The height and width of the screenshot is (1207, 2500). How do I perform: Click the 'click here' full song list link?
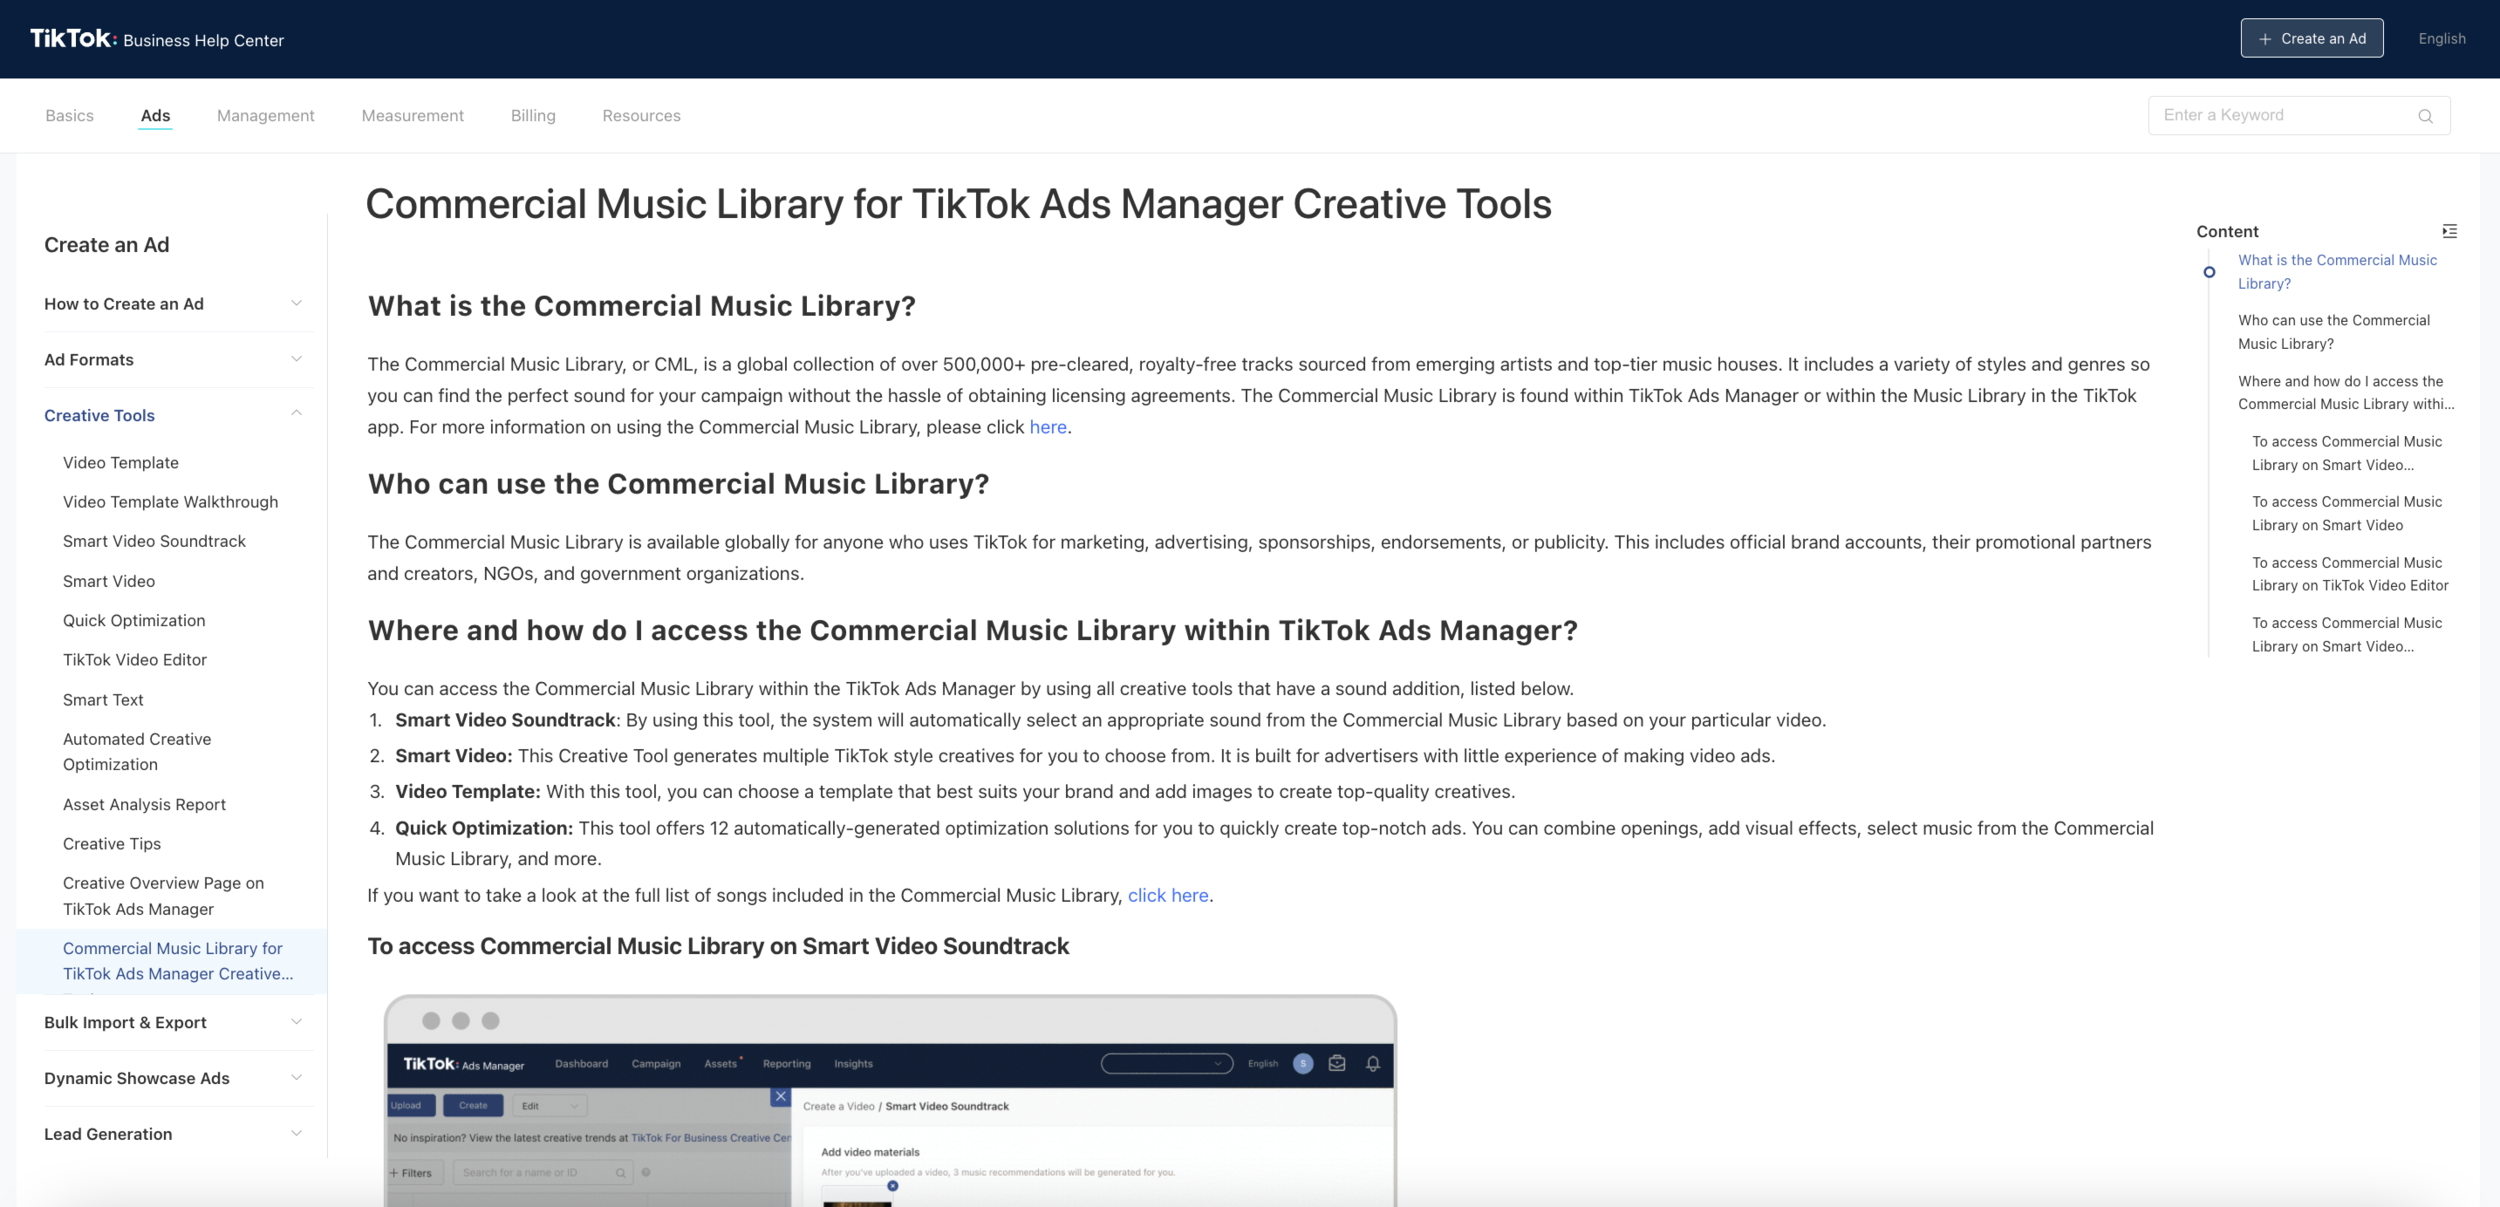(x=1168, y=895)
